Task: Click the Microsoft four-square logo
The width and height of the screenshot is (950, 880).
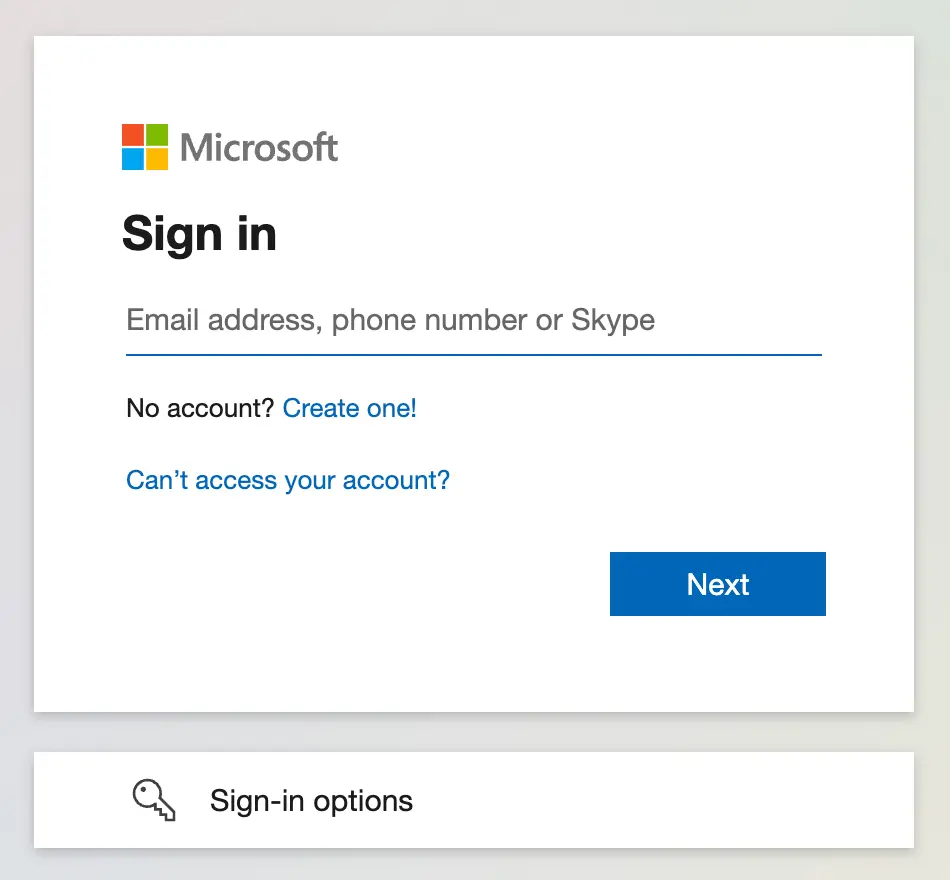Action: click(x=143, y=146)
